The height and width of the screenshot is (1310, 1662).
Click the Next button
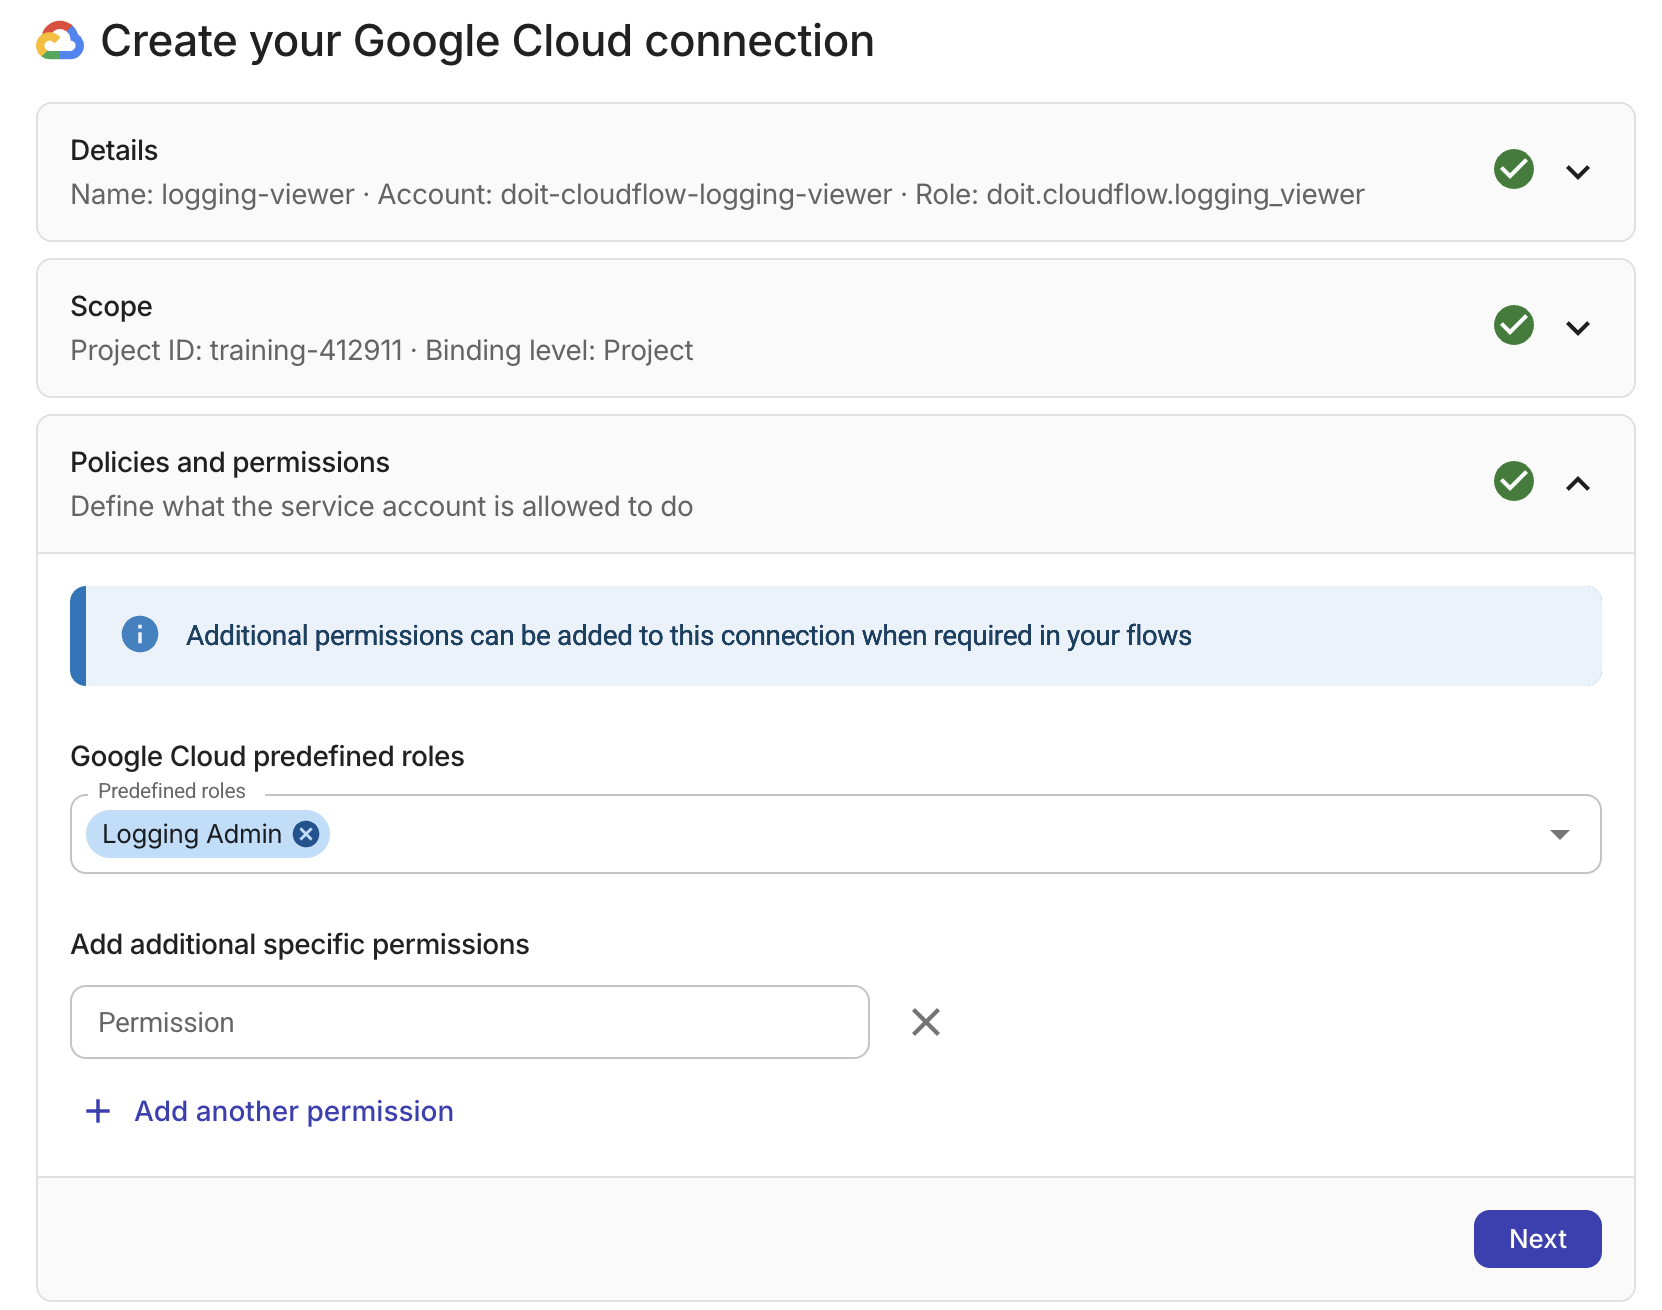[x=1538, y=1239]
